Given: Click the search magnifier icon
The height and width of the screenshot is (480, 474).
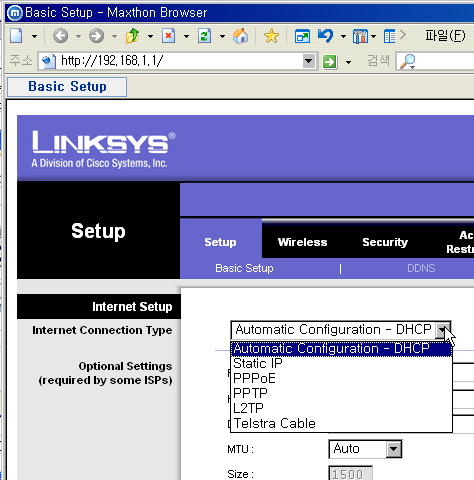Looking at the screenshot, I should (407, 61).
